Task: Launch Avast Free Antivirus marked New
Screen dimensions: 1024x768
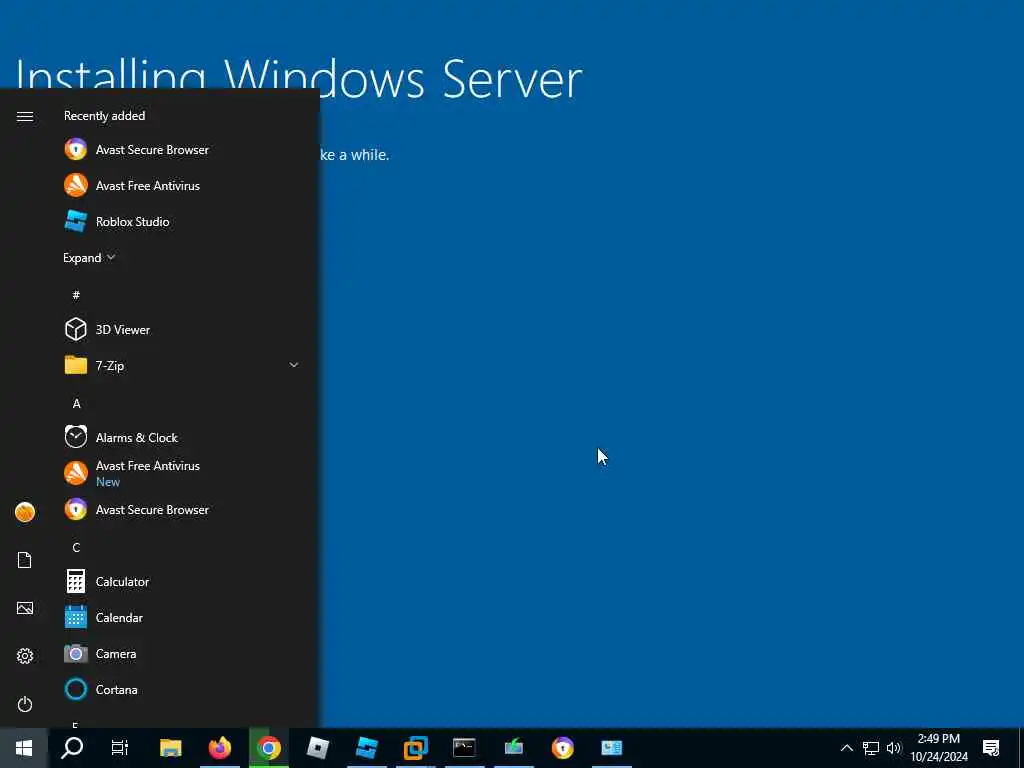Action: pos(184,473)
